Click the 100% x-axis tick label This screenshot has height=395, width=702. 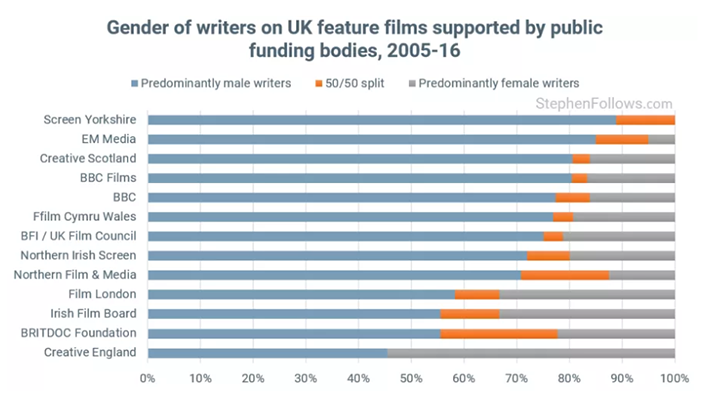coord(675,378)
